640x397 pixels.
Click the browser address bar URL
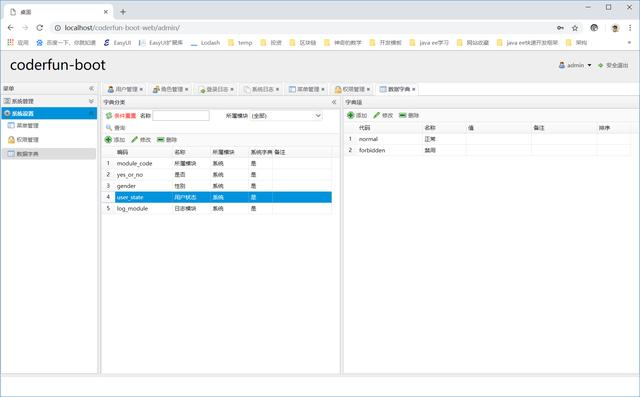point(122,28)
